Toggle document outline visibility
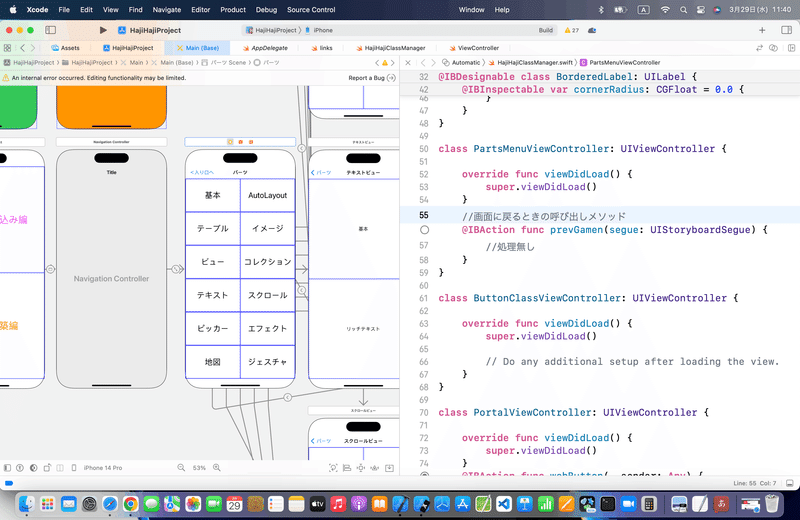This screenshot has width=800, height=520. [7, 467]
